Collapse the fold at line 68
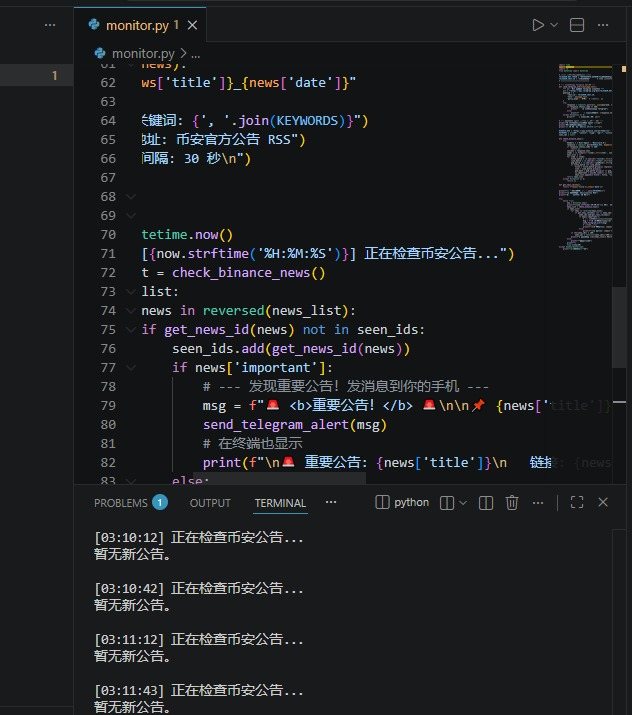This screenshot has height=715, width=632. [x=131, y=197]
